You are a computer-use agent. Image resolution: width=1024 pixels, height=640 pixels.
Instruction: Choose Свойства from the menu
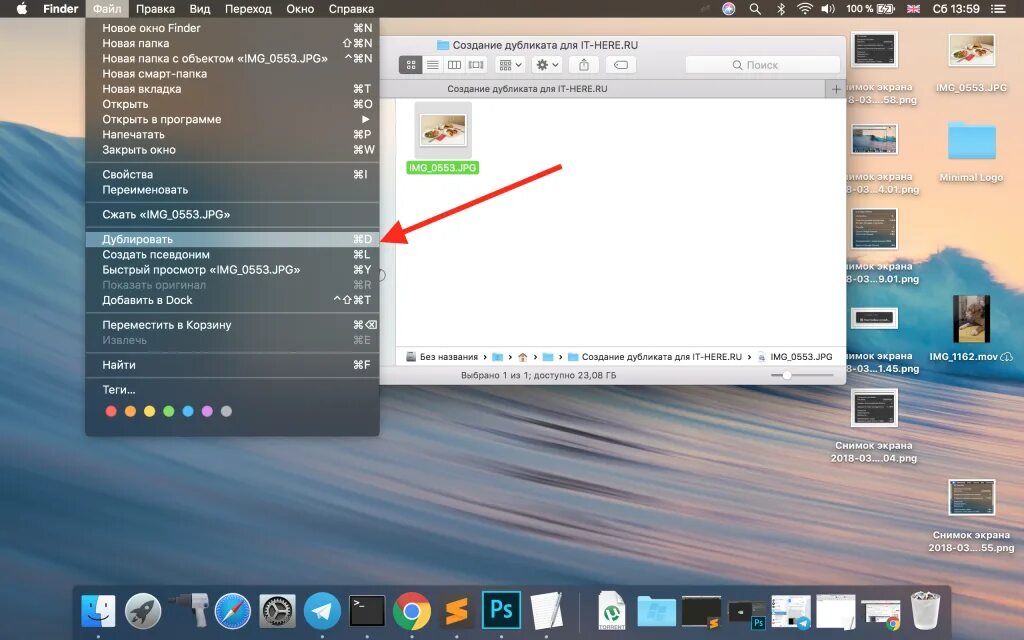(x=232, y=174)
